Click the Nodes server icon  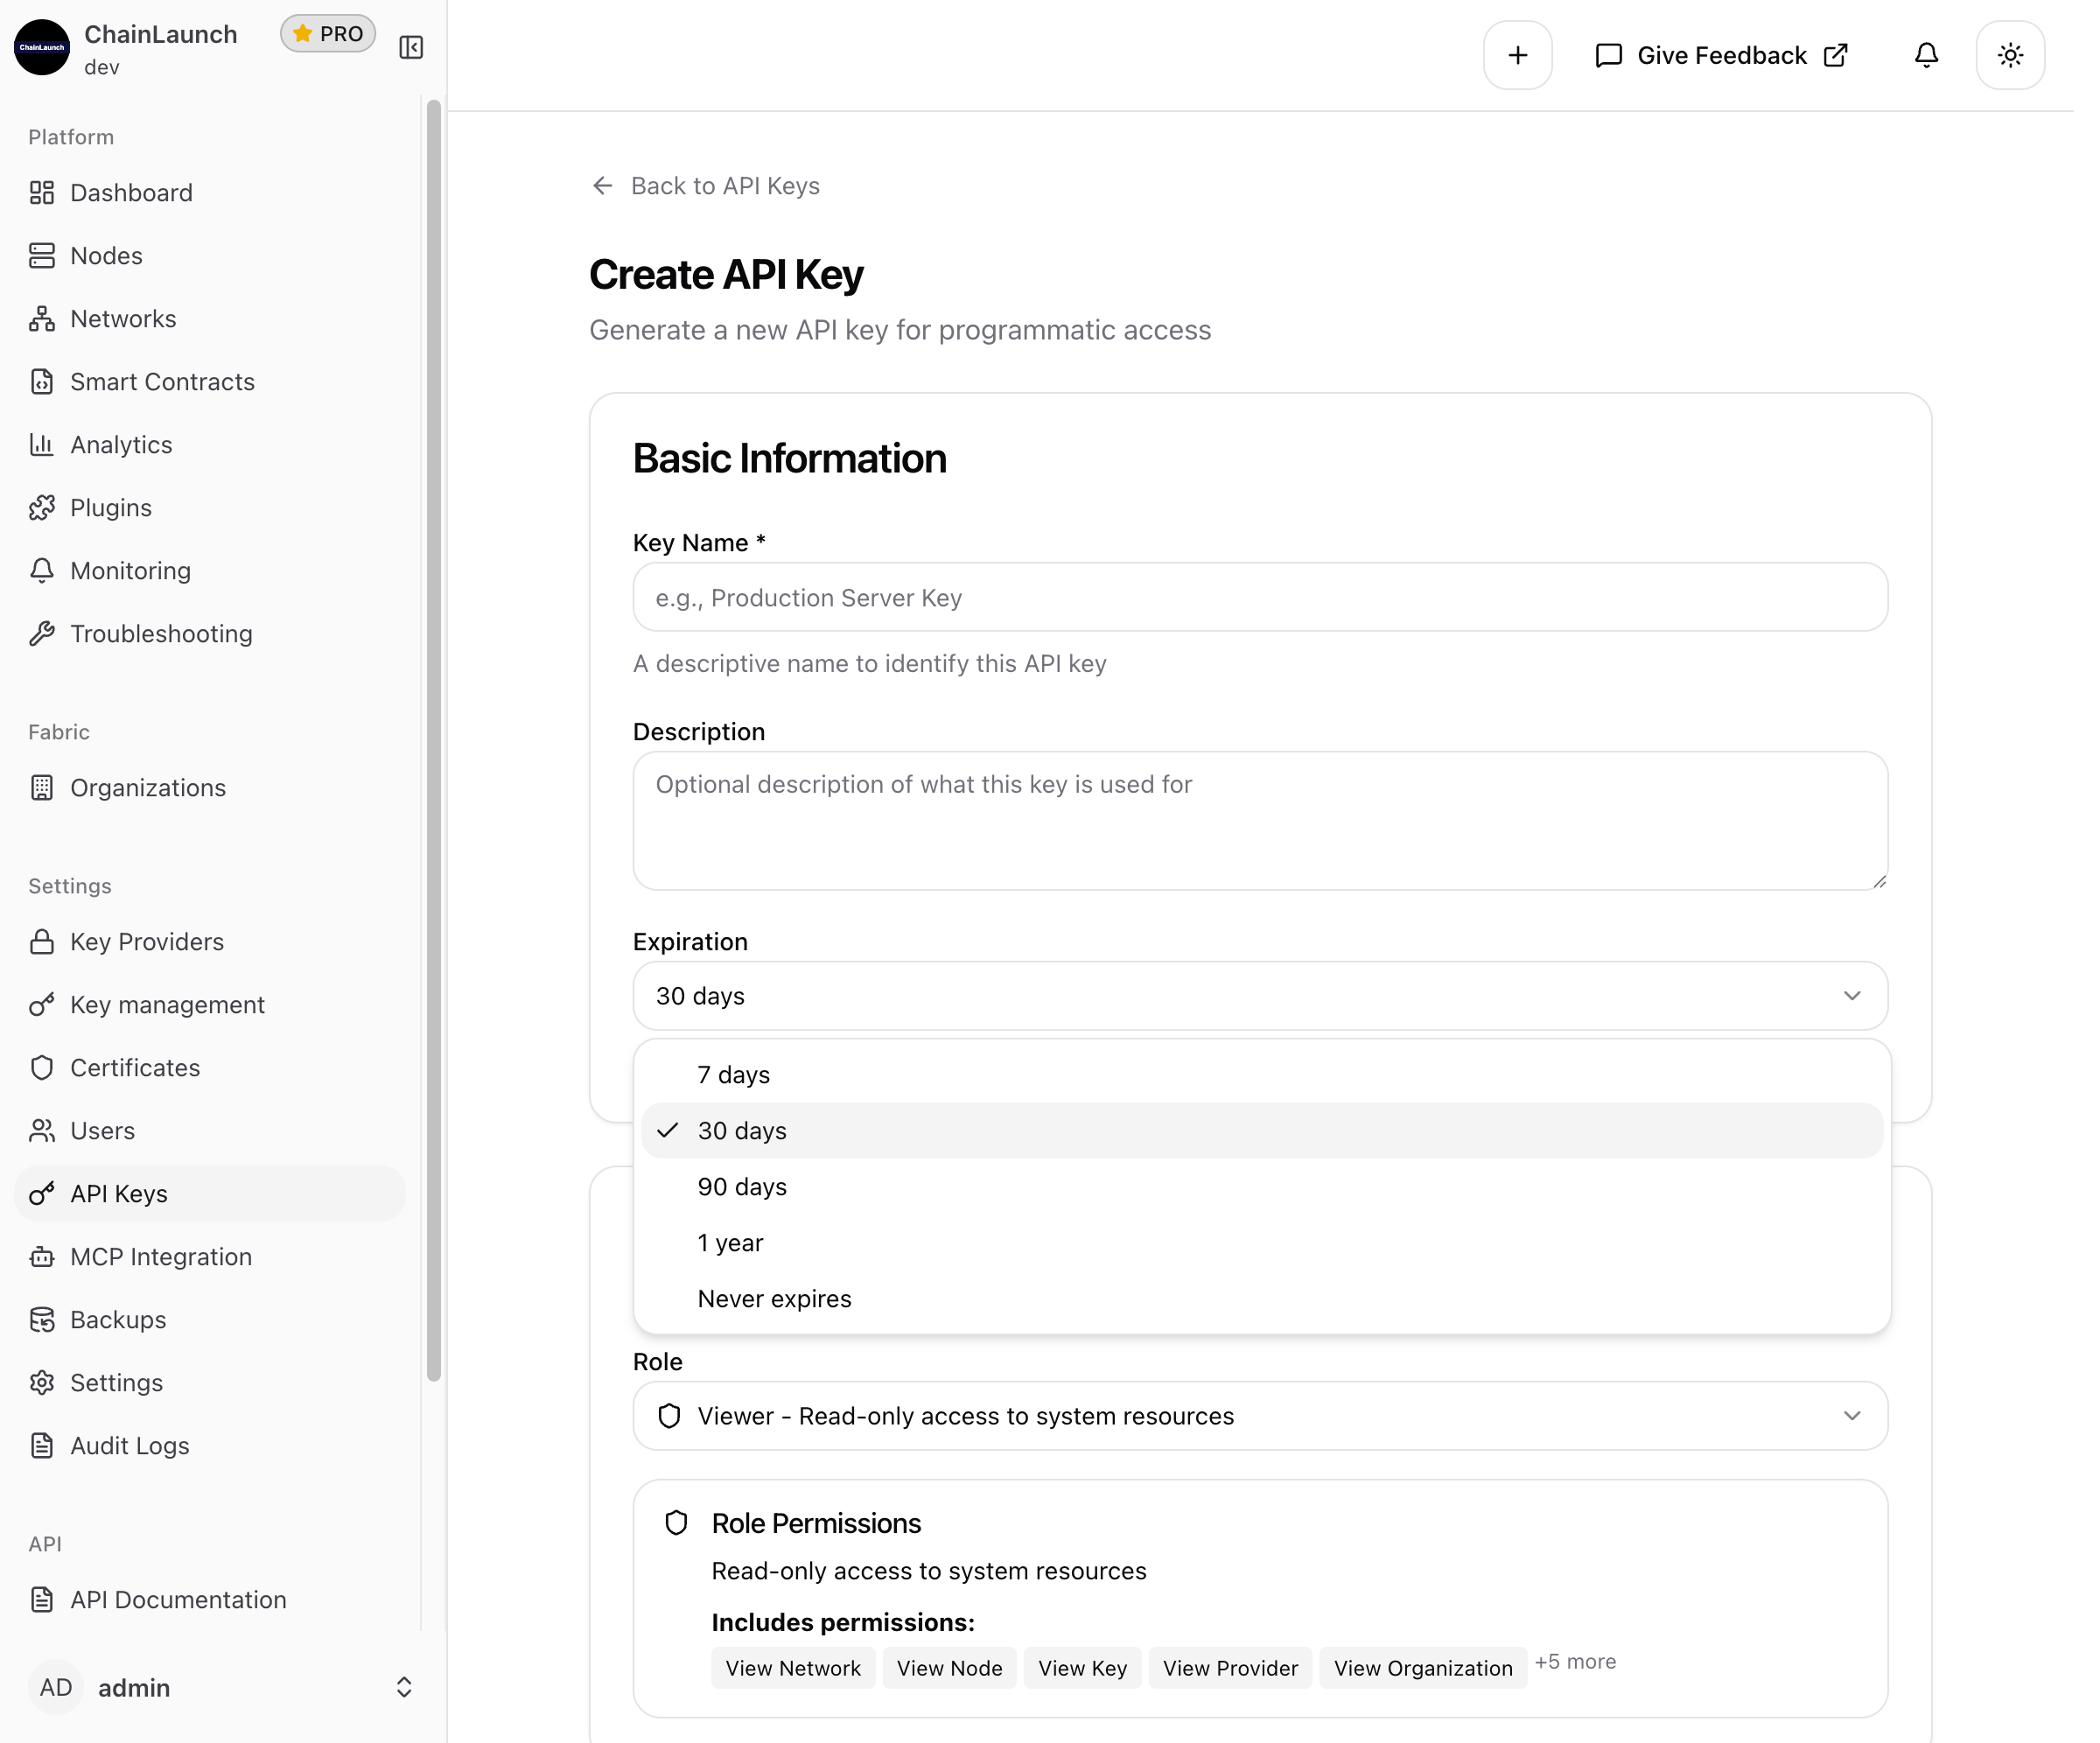pos(42,256)
